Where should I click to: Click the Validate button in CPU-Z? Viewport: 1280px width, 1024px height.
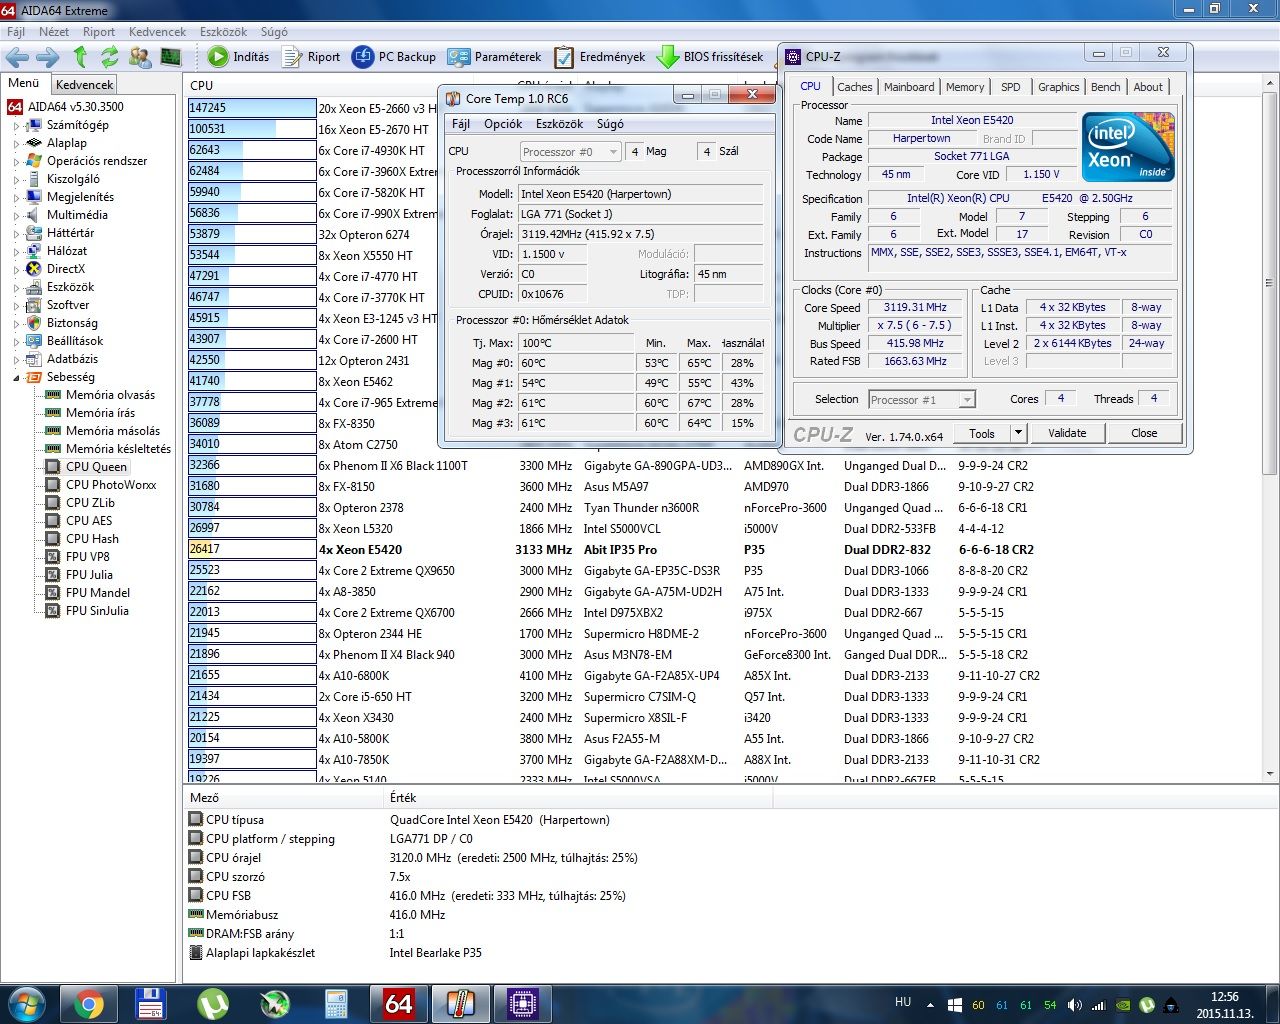(x=1067, y=433)
